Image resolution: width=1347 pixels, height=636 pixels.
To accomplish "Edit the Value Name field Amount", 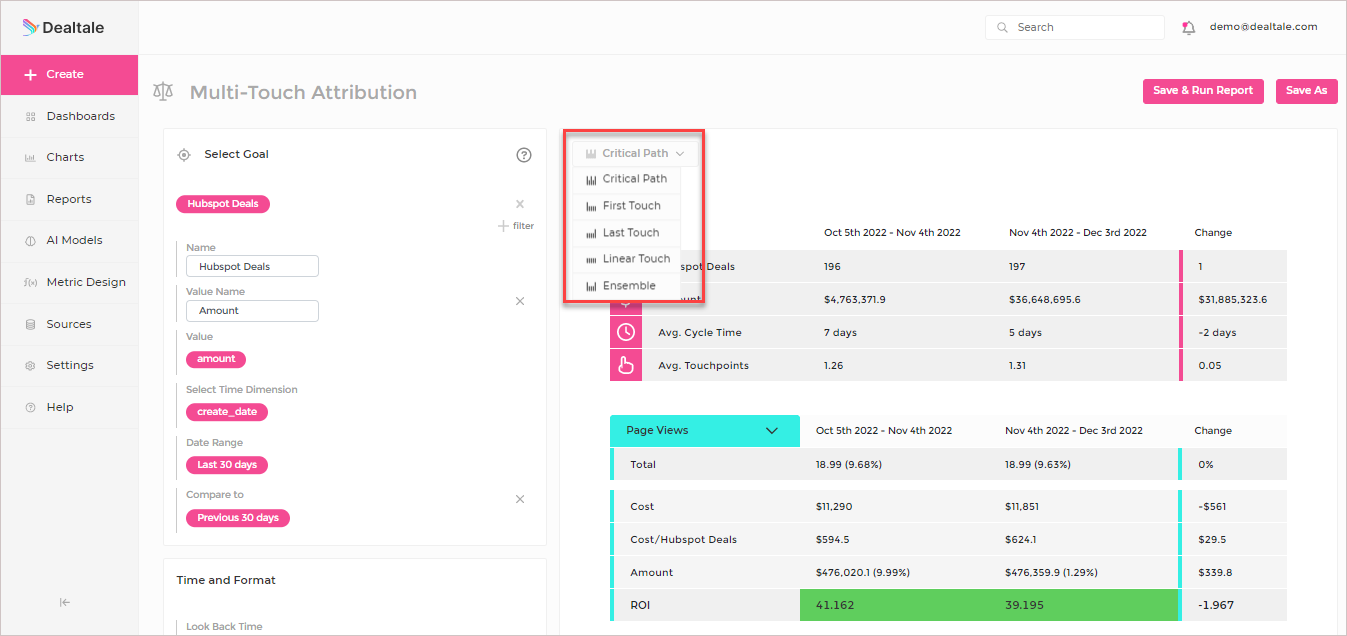I will tap(252, 311).
